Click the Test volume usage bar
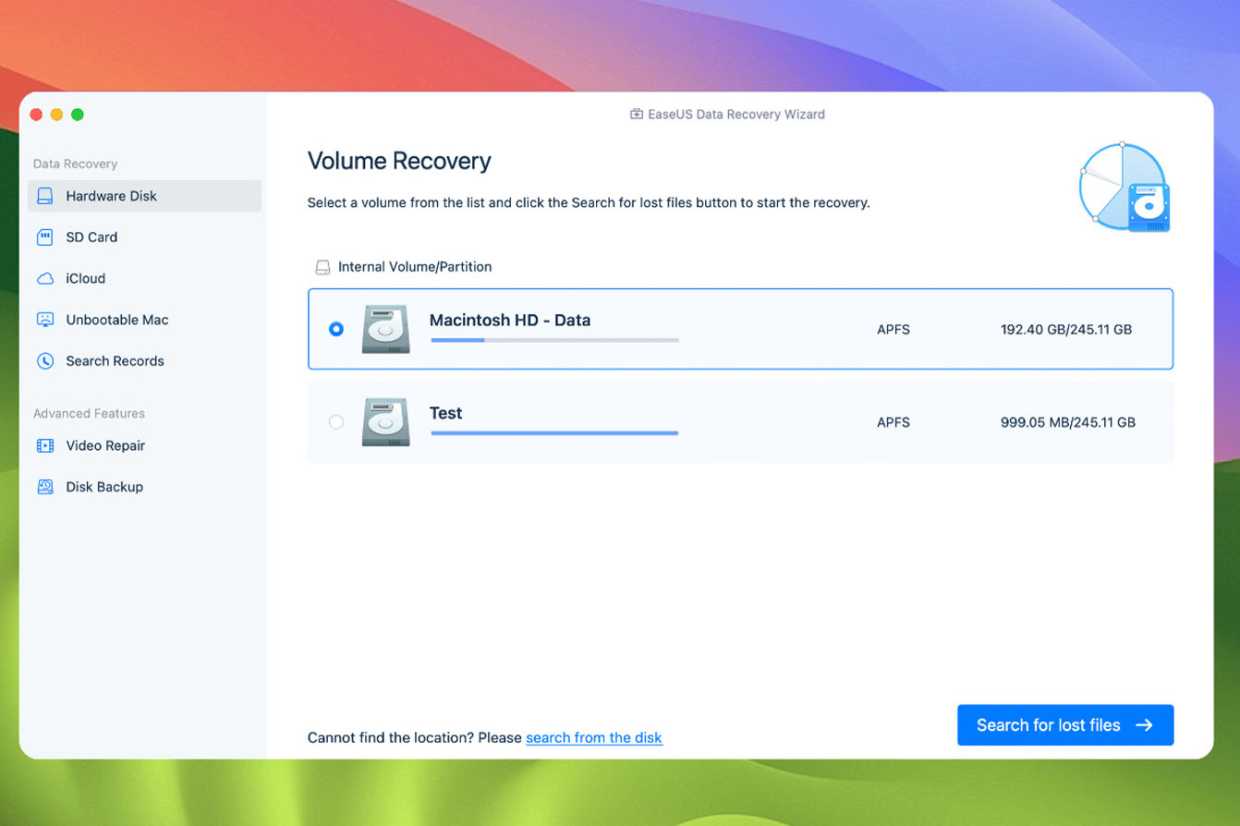 [x=554, y=433]
